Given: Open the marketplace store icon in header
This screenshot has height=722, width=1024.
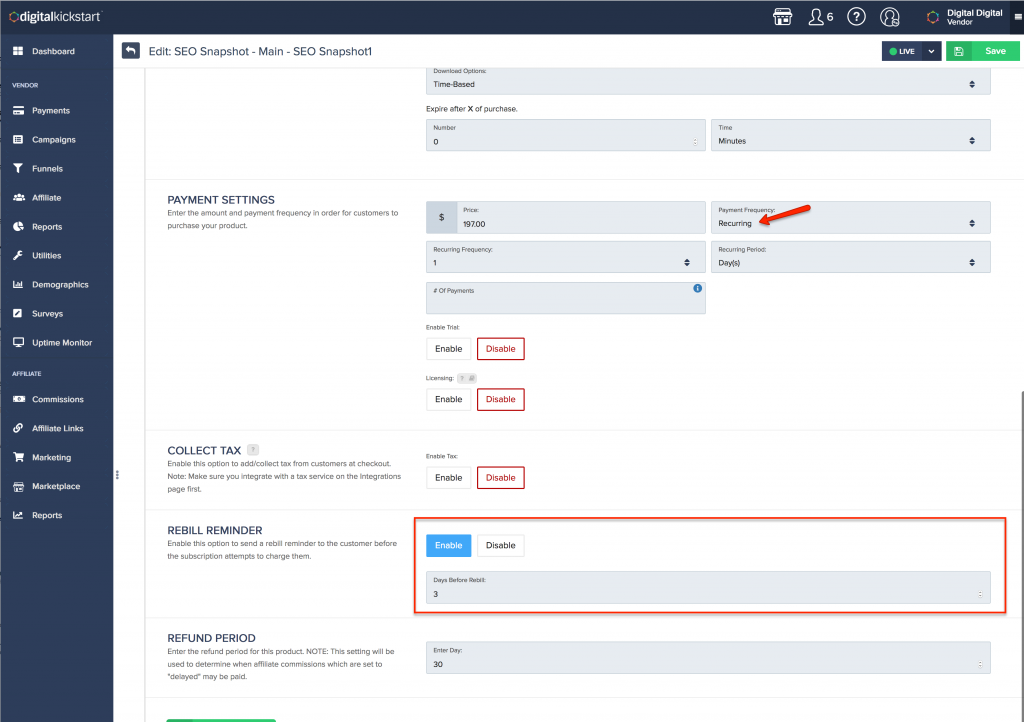Looking at the screenshot, I should 782,17.
